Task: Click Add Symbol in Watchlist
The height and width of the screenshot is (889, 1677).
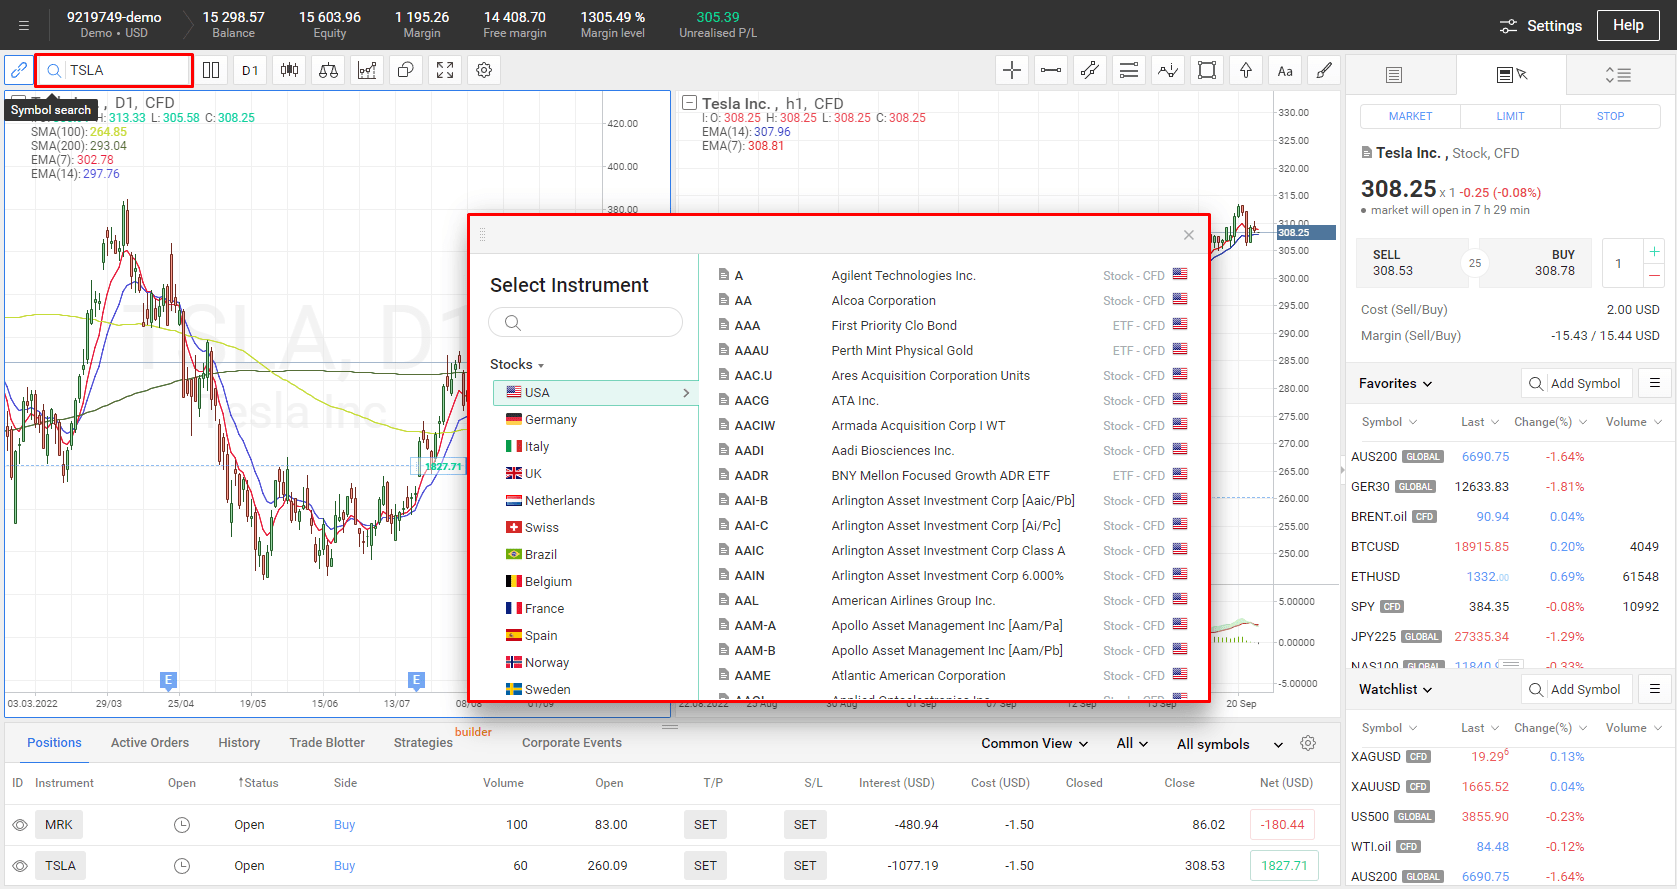Action: tap(1577, 689)
